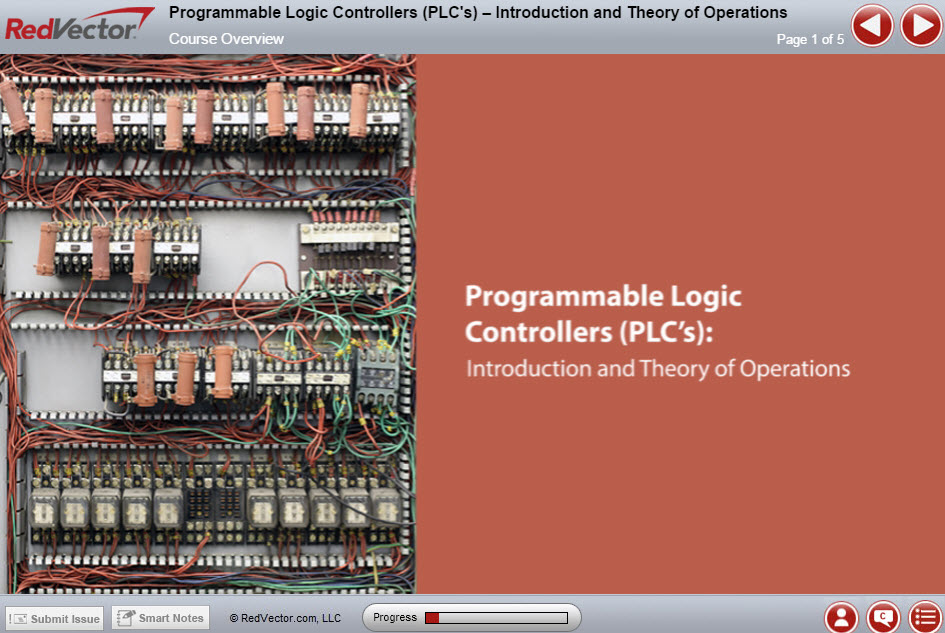Click the speech bubble caption icon
The width and height of the screenshot is (945, 633).
pos(884,617)
